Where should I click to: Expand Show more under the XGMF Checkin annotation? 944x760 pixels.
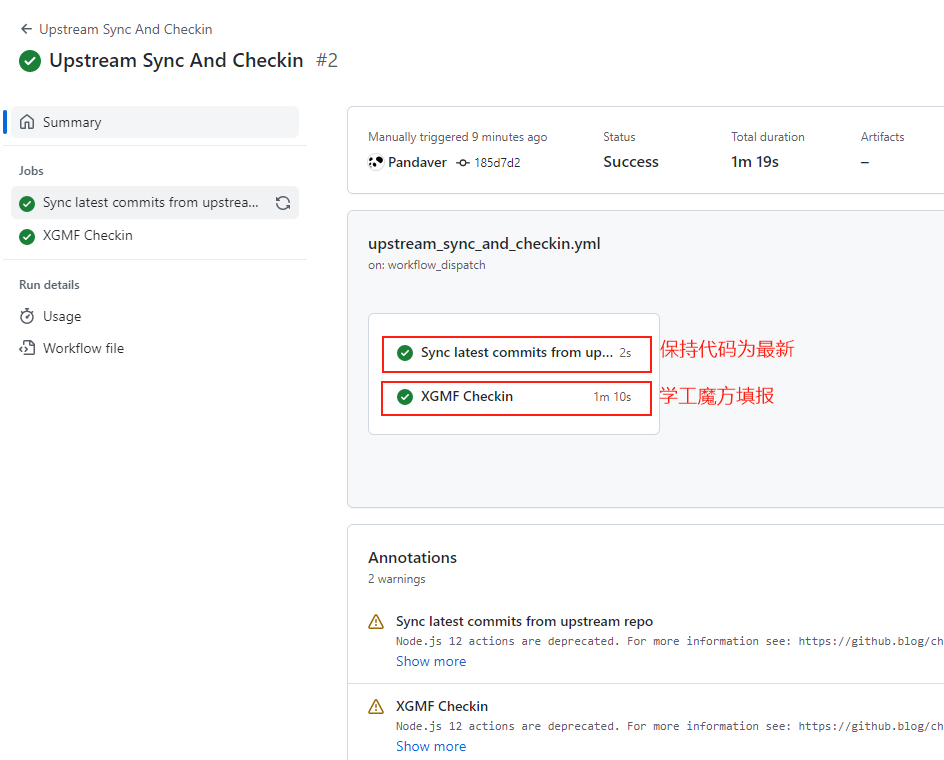(x=431, y=746)
